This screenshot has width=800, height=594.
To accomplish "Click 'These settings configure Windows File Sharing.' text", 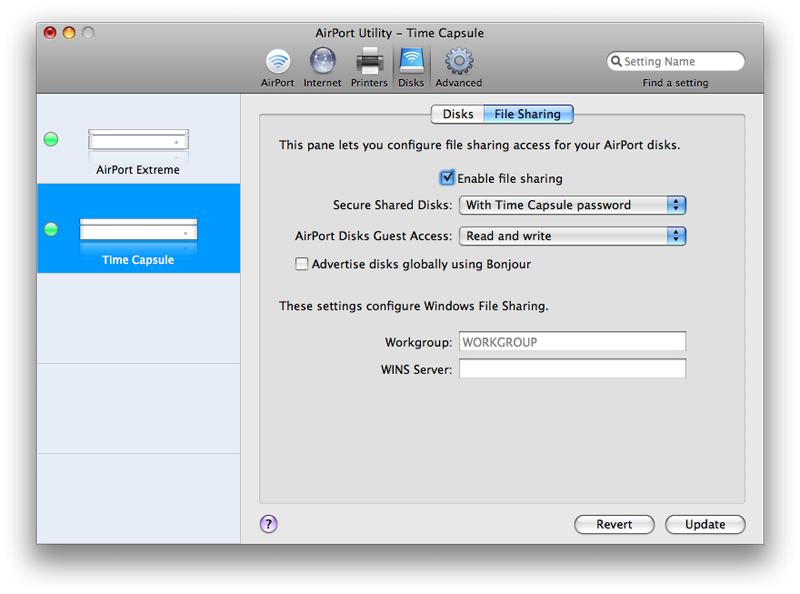I will point(414,306).
